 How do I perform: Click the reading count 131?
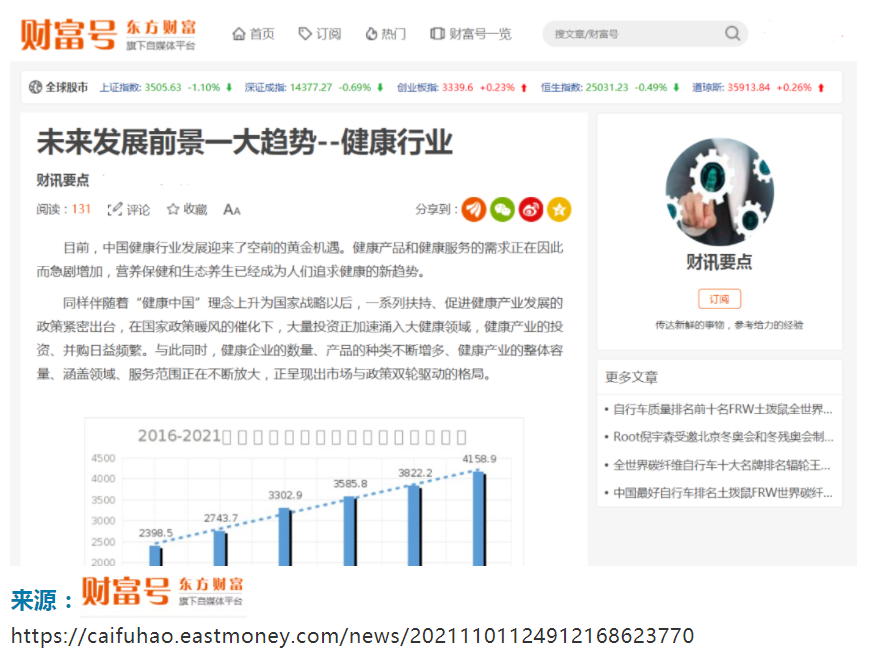tap(81, 209)
